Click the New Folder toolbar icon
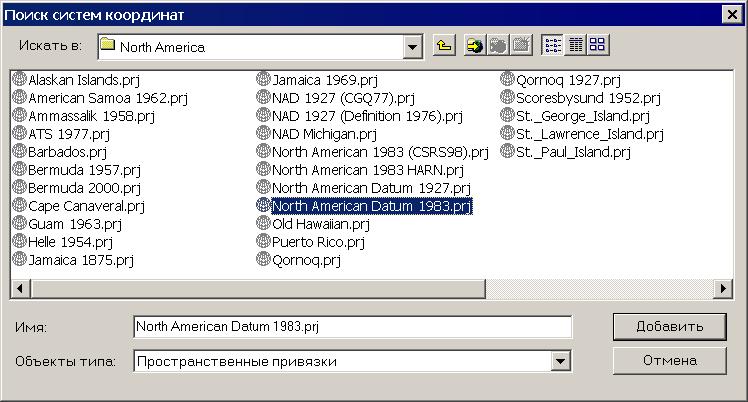 [x=521, y=46]
